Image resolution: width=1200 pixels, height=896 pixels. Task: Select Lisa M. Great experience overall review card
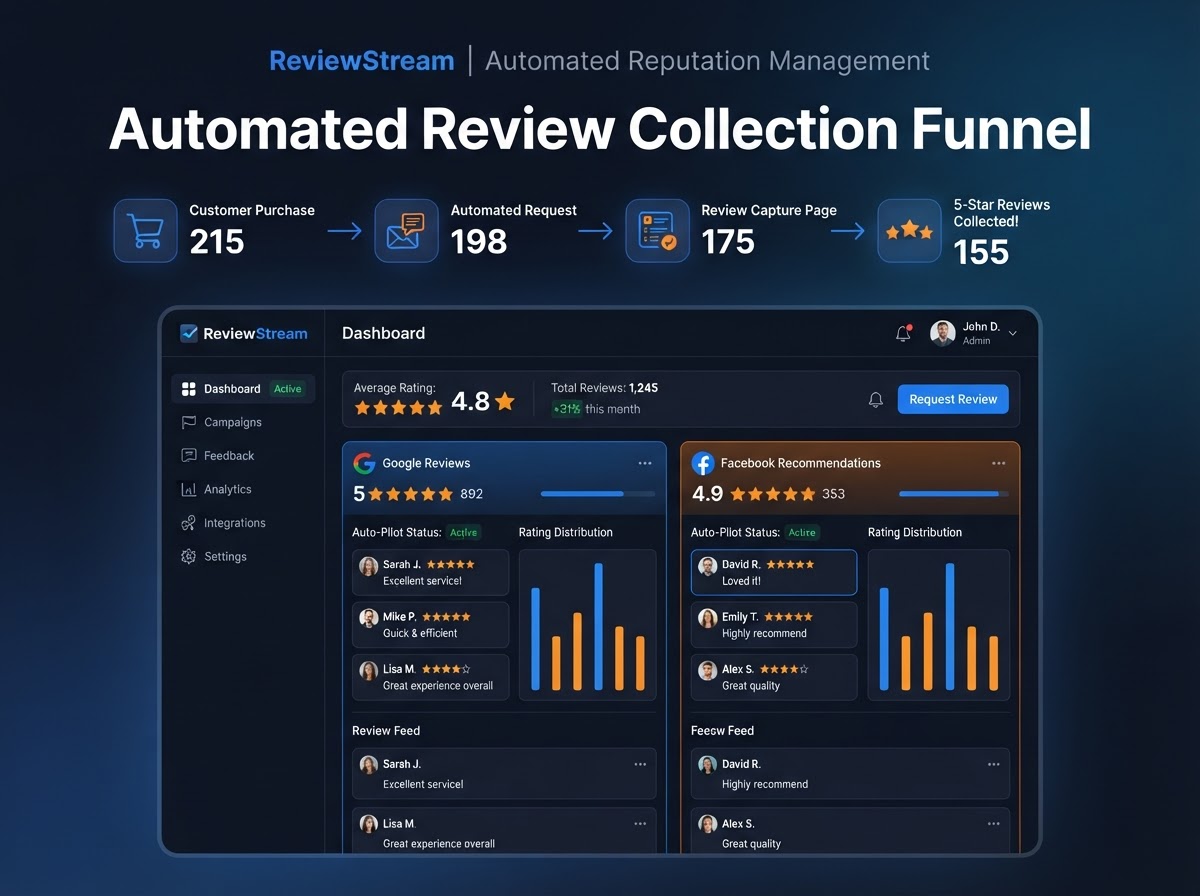pyautogui.click(x=431, y=677)
